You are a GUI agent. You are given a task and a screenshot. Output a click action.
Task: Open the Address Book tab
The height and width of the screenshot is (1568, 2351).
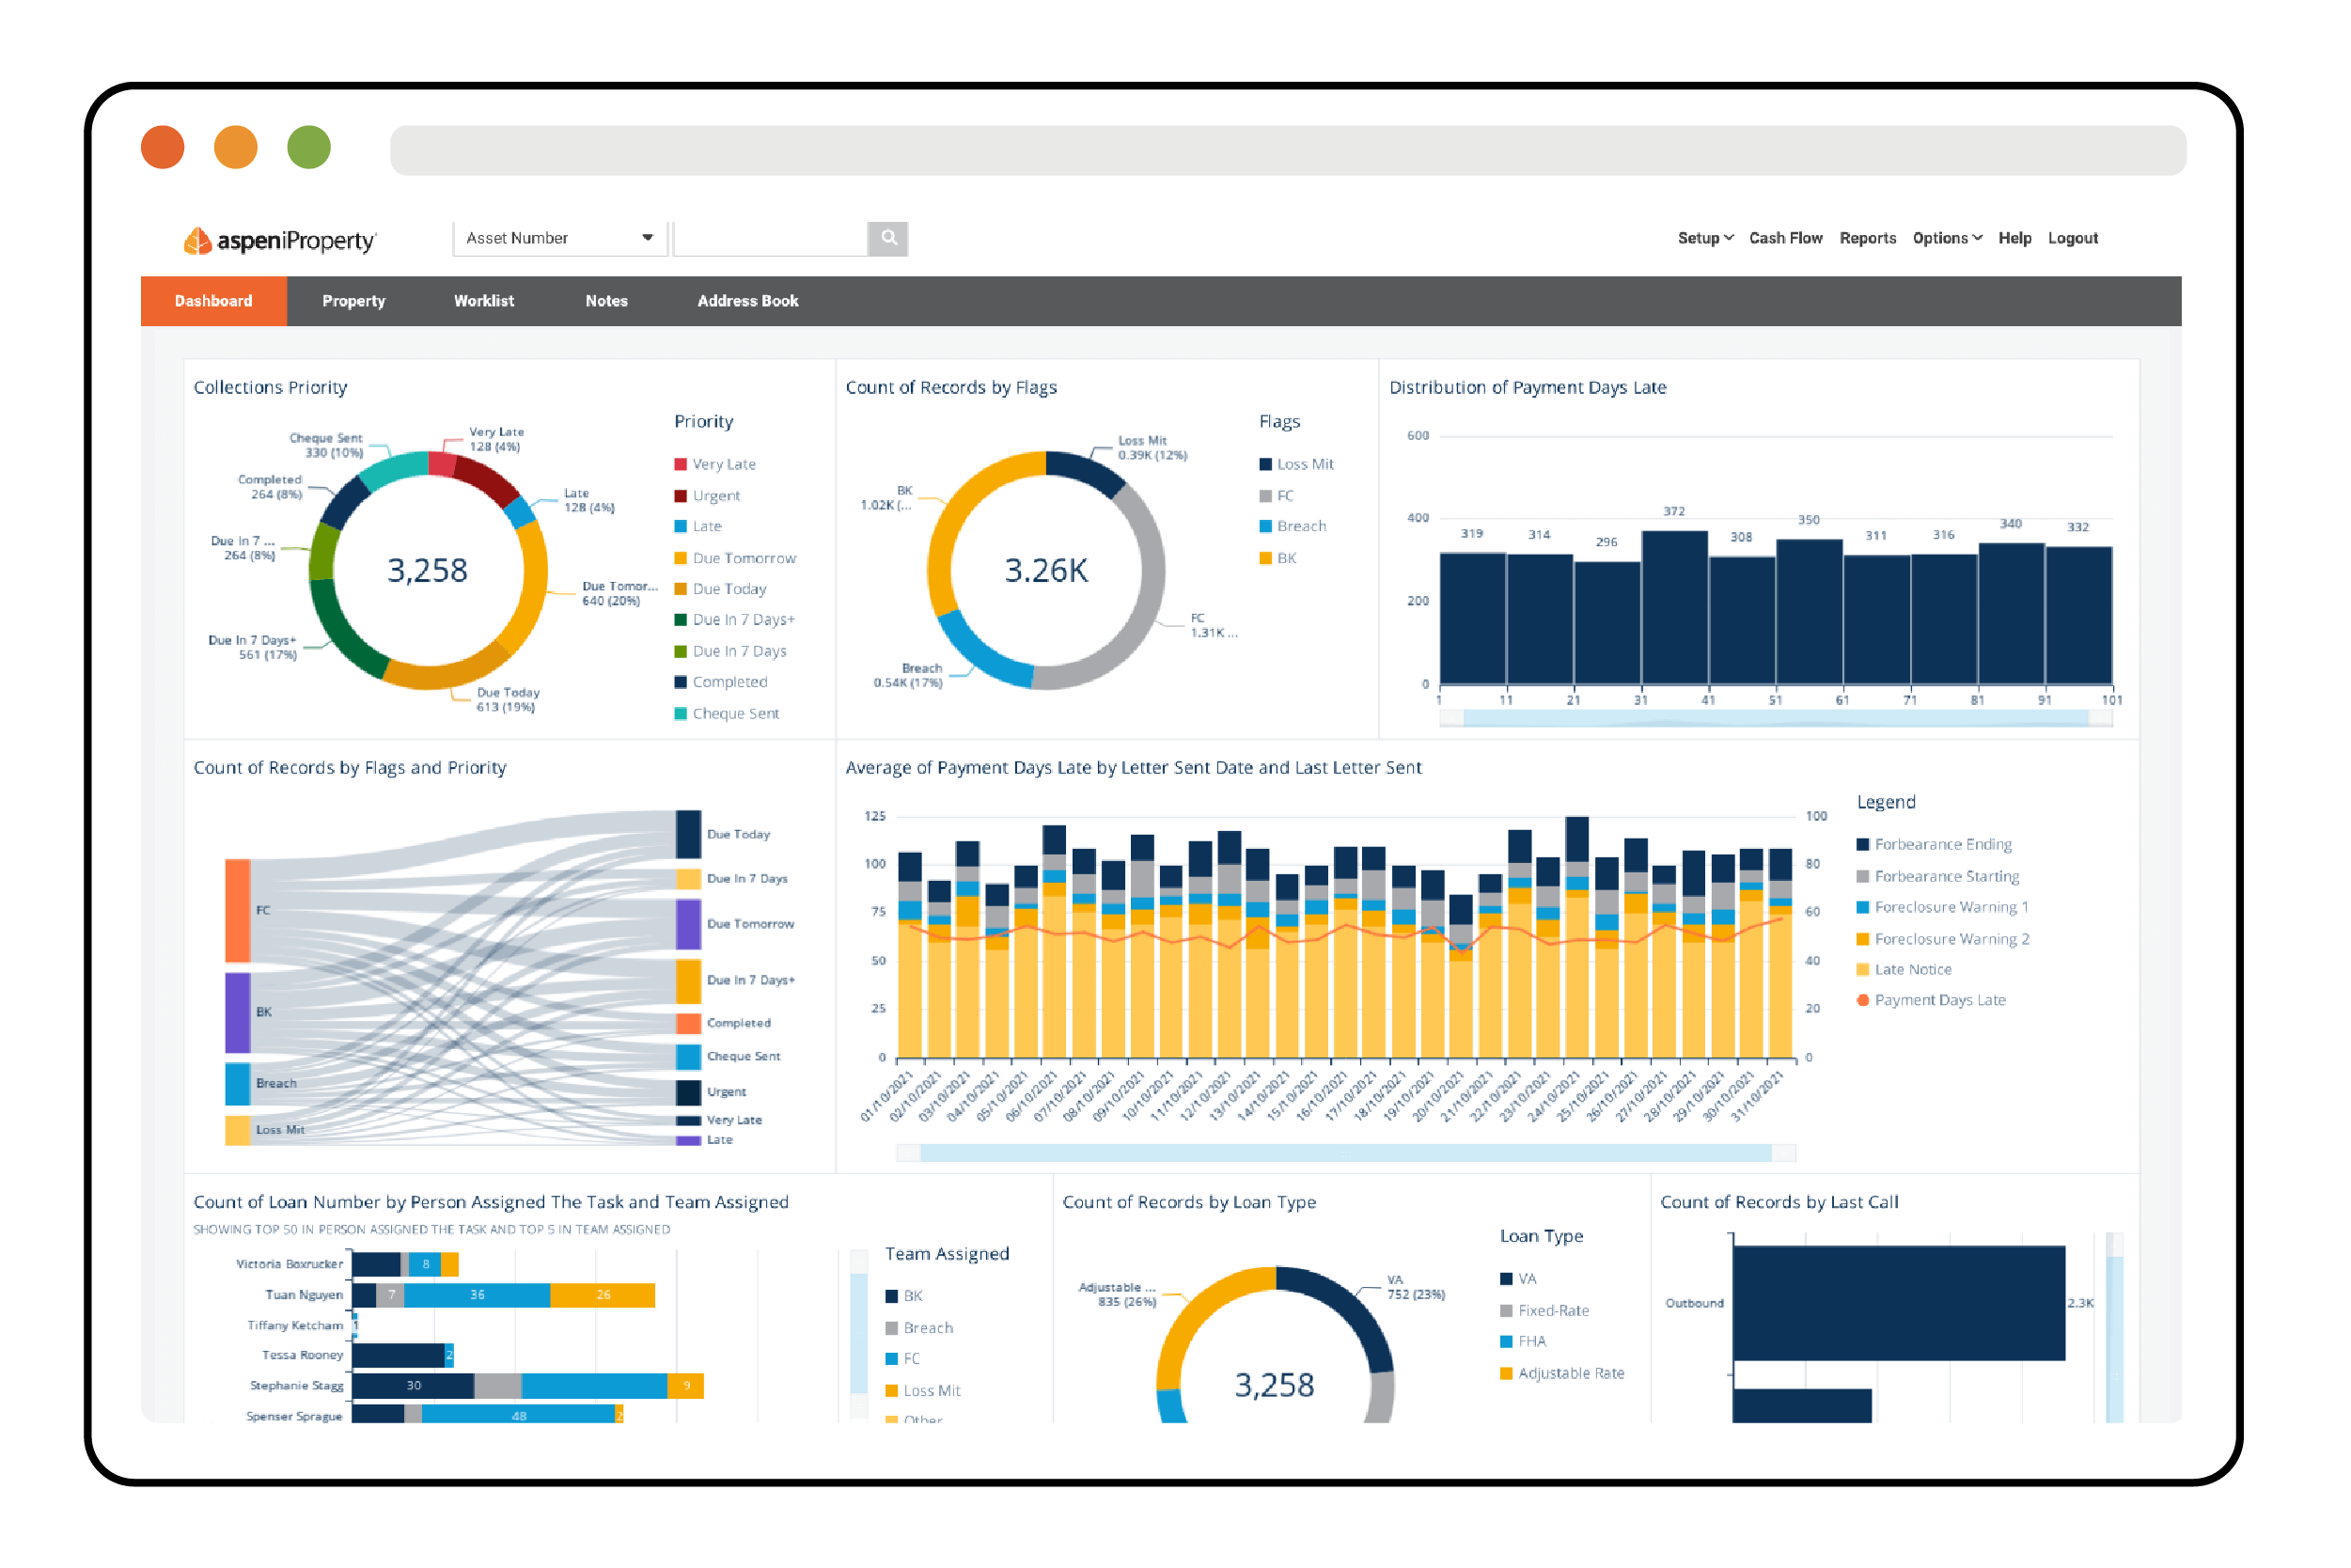(x=747, y=301)
